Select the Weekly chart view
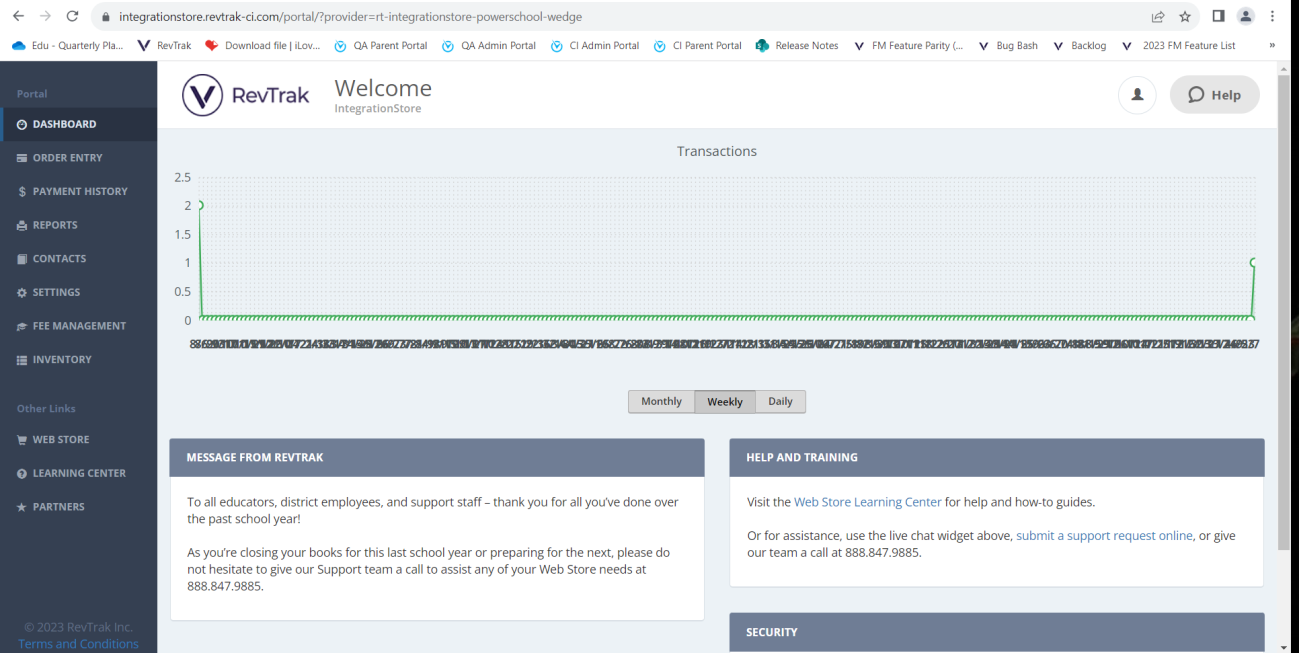 pyautogui.click(x=725, y=401)
